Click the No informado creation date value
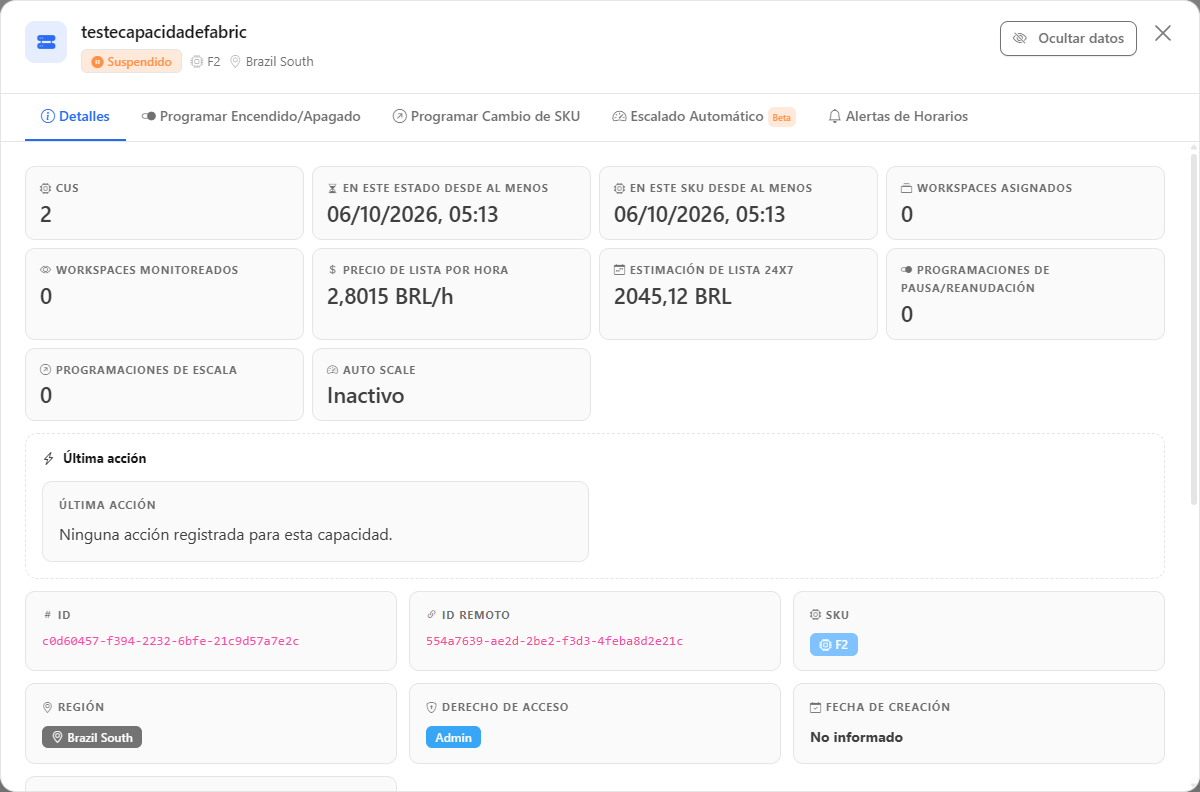 click(856, 737)
